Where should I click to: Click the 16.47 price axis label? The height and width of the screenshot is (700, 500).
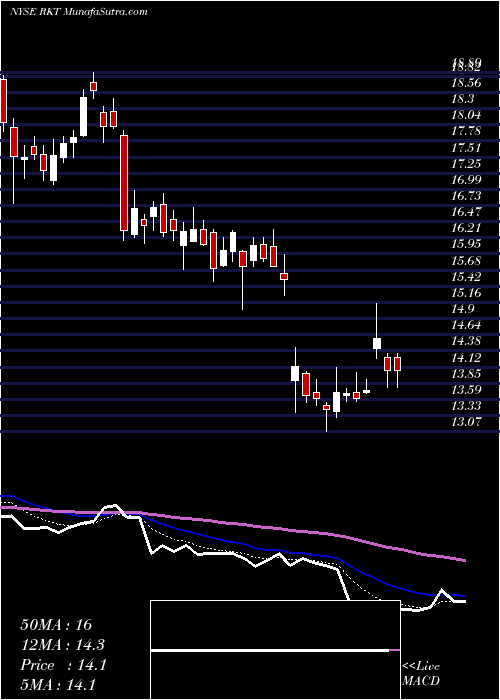(467, 212)
